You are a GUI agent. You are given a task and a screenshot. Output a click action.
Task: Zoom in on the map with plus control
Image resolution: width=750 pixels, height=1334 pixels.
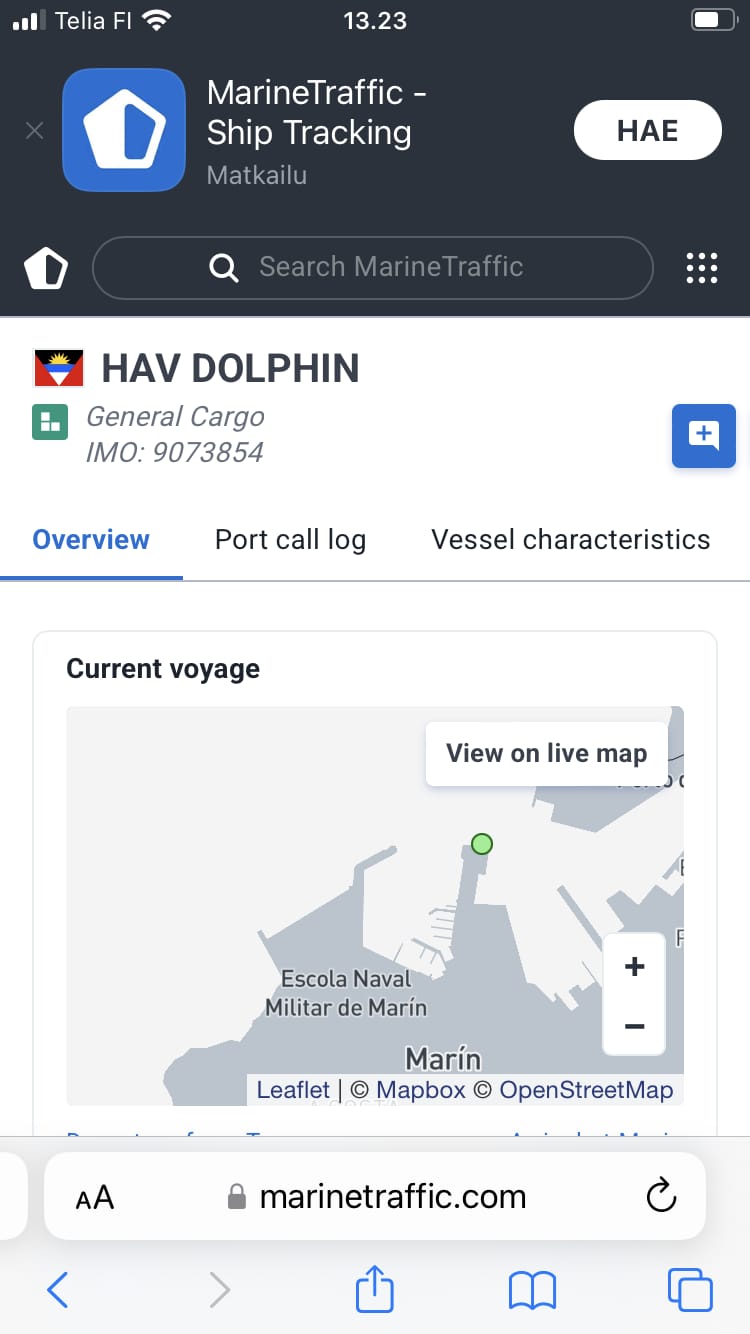pos(634,965)
